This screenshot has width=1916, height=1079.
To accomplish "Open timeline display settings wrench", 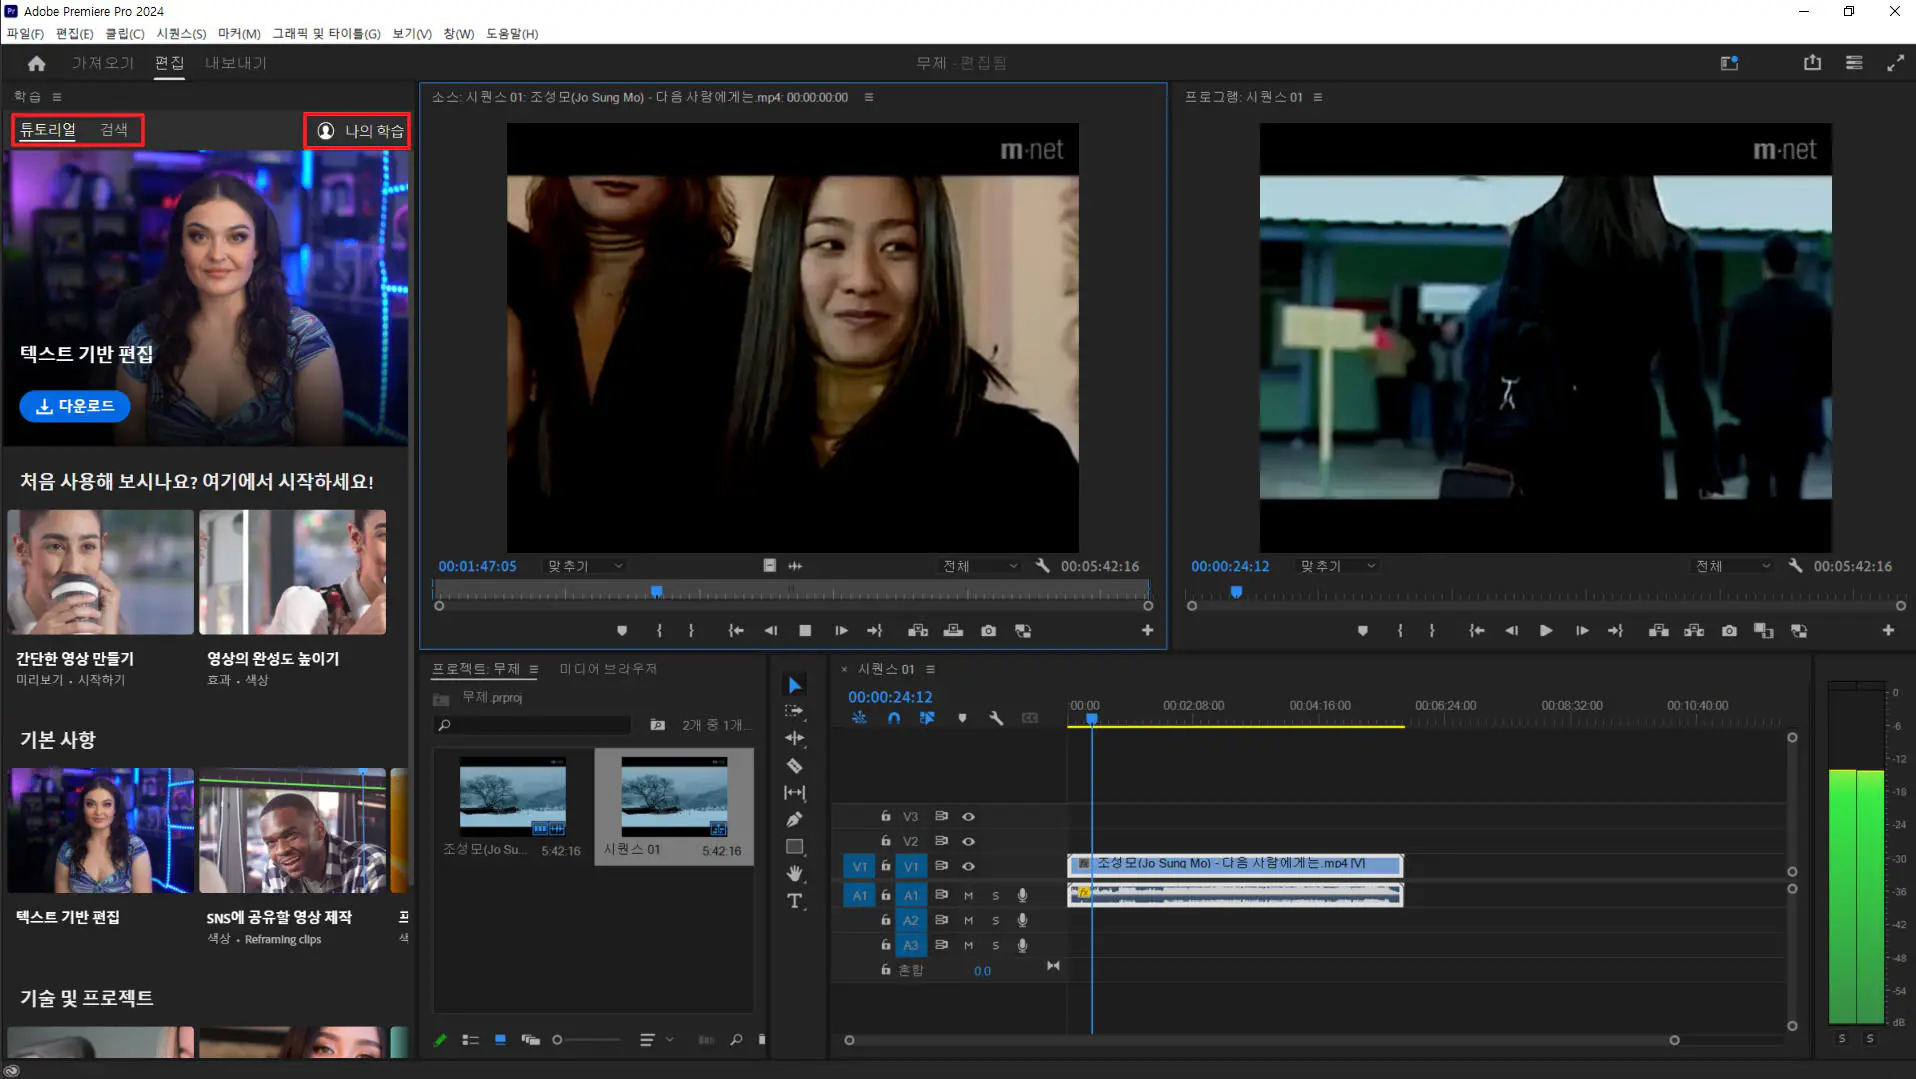I will click(x=996, y=718).
